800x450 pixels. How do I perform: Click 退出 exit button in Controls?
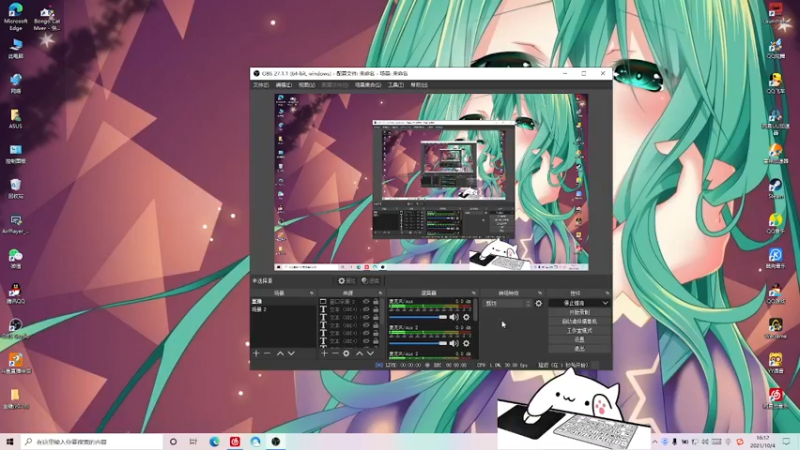click(579, 349)
